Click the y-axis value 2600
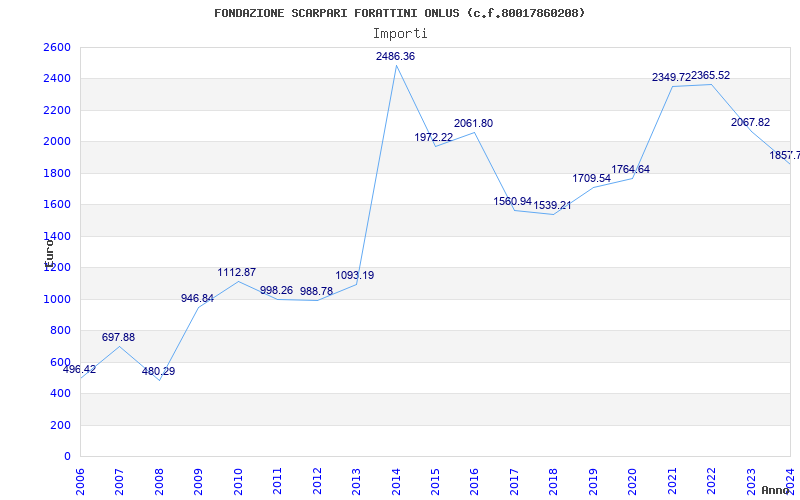Image resolution: width=800 pixels, height=500 pixels. coord(58,47)
